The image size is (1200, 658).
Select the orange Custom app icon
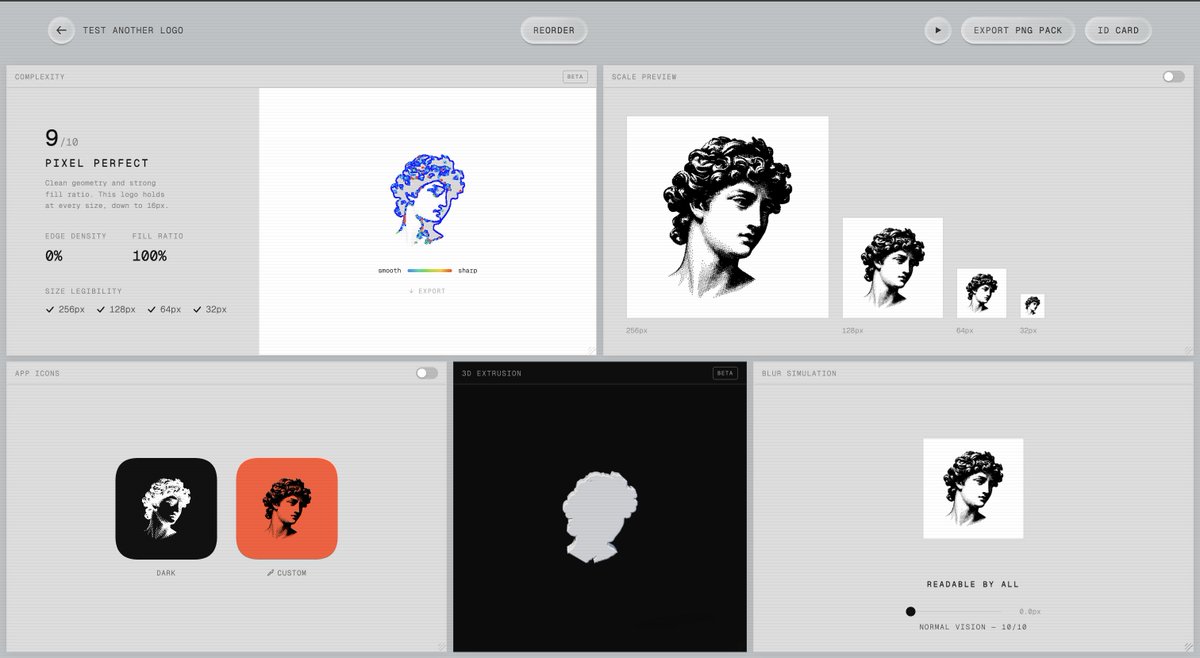point(287,508)
